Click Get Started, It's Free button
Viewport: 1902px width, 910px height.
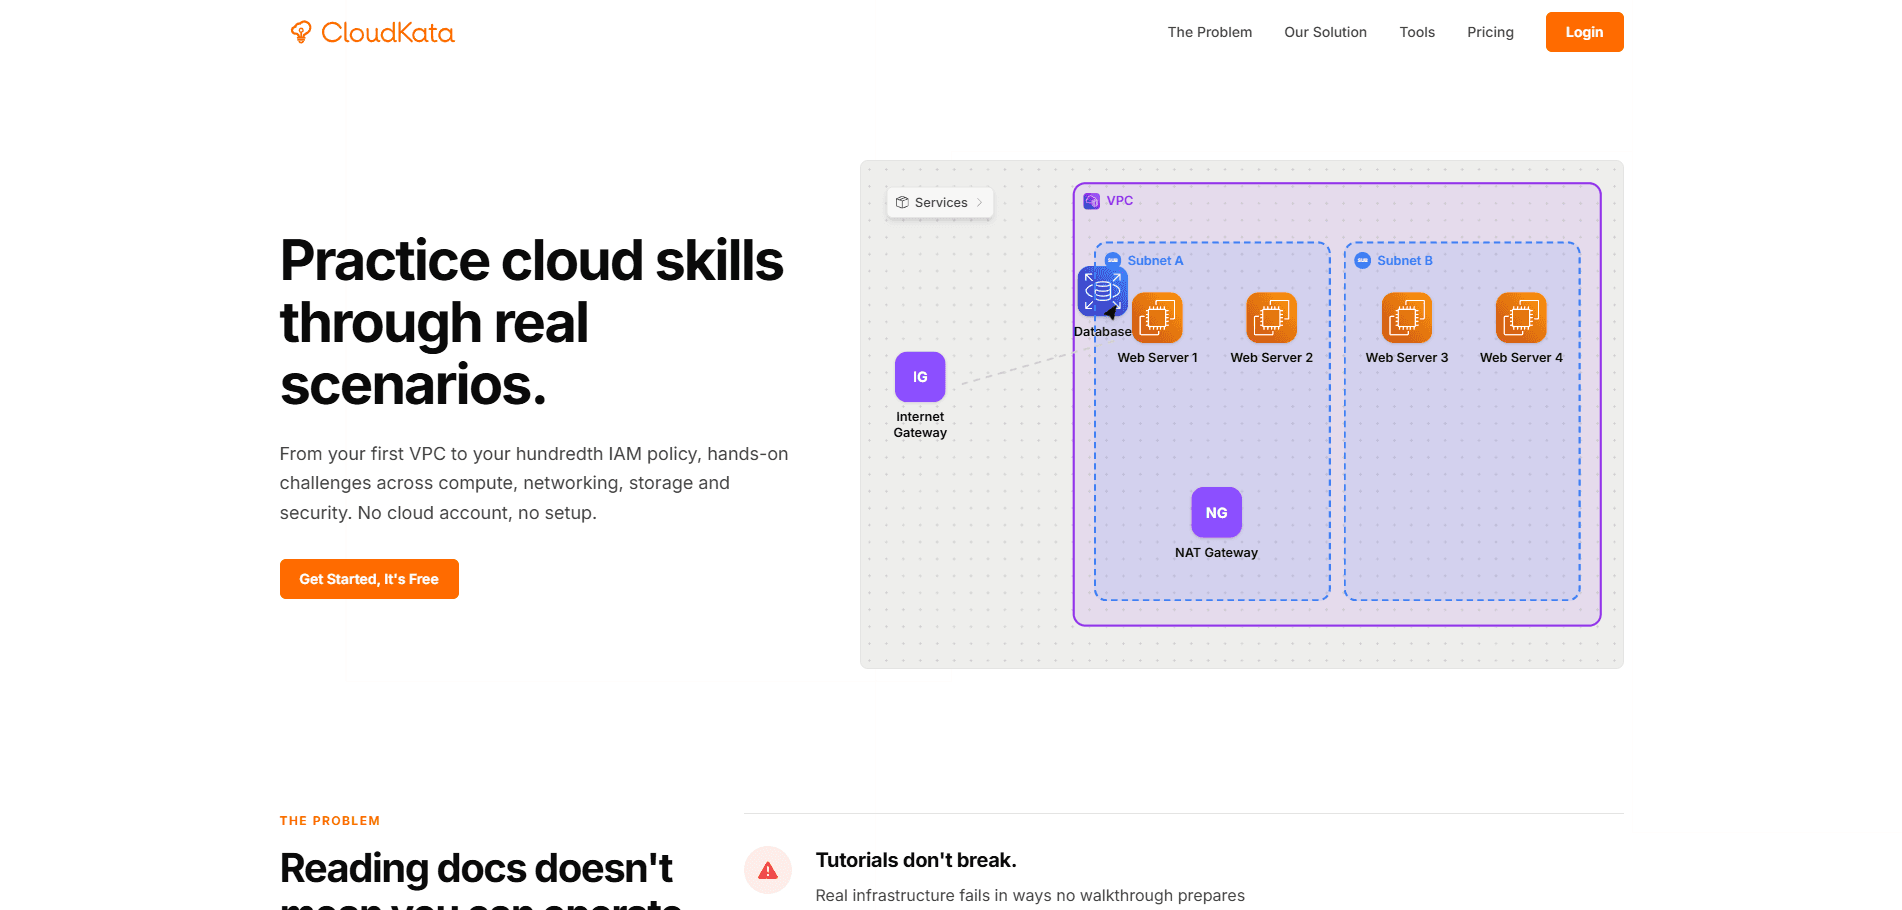tap(369, 579)
